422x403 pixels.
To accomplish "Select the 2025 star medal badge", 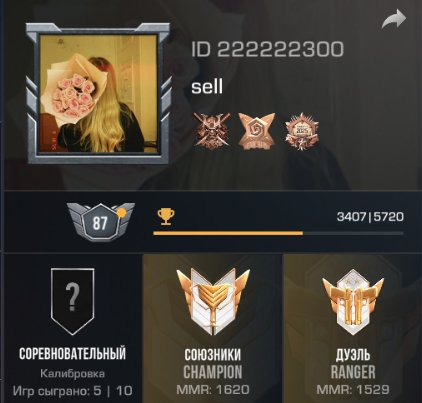I will (302, 131).
